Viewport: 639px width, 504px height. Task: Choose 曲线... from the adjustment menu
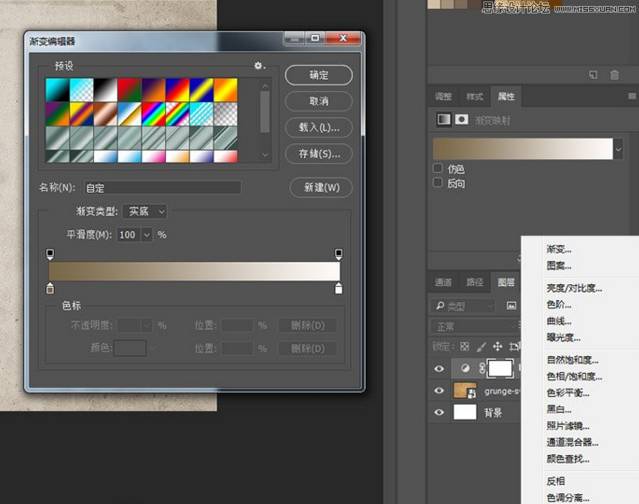559,321
